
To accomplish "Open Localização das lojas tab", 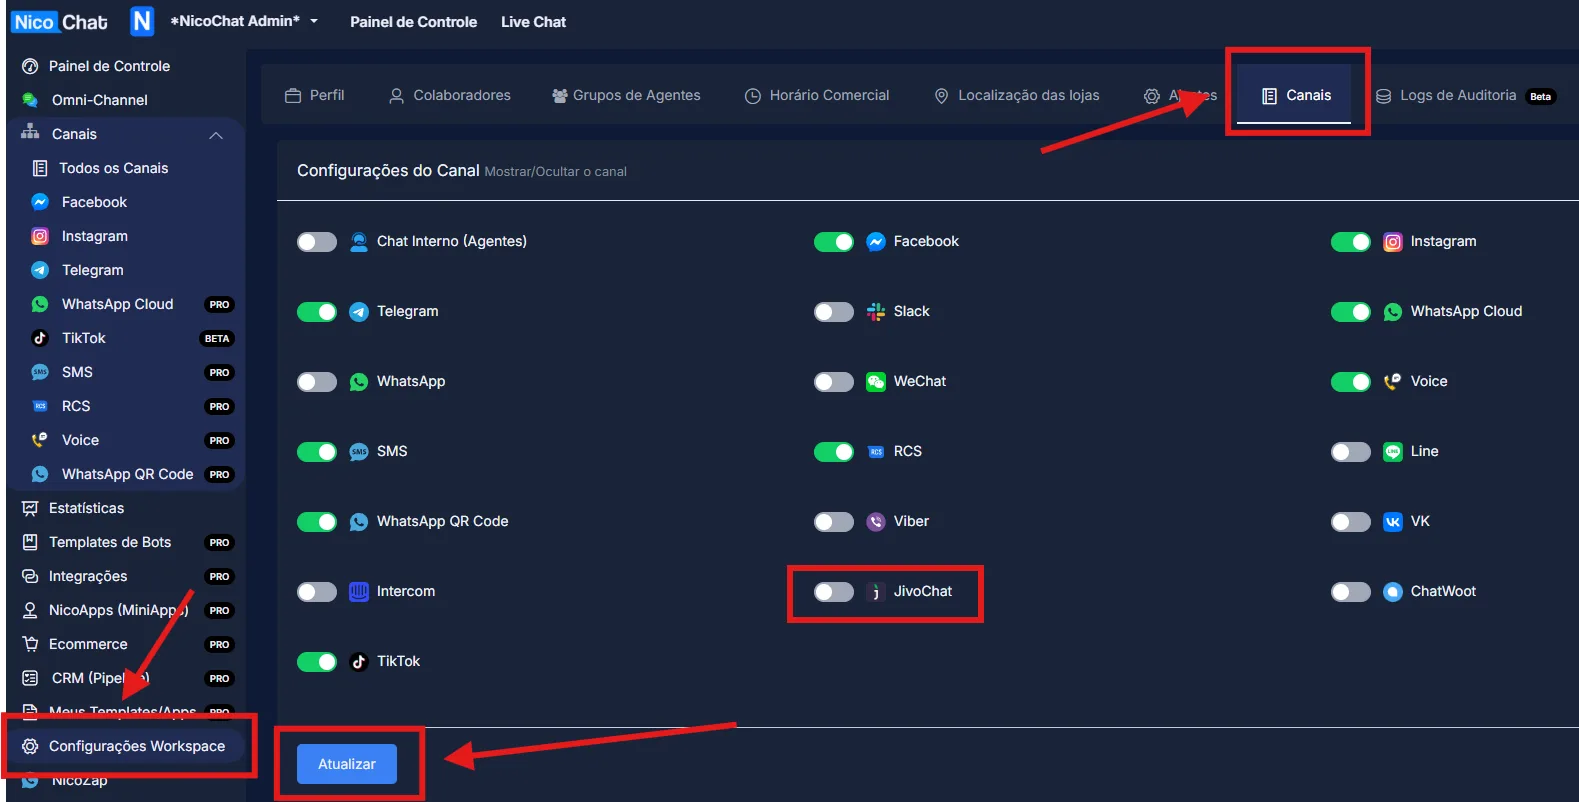I will (1016, 95).
